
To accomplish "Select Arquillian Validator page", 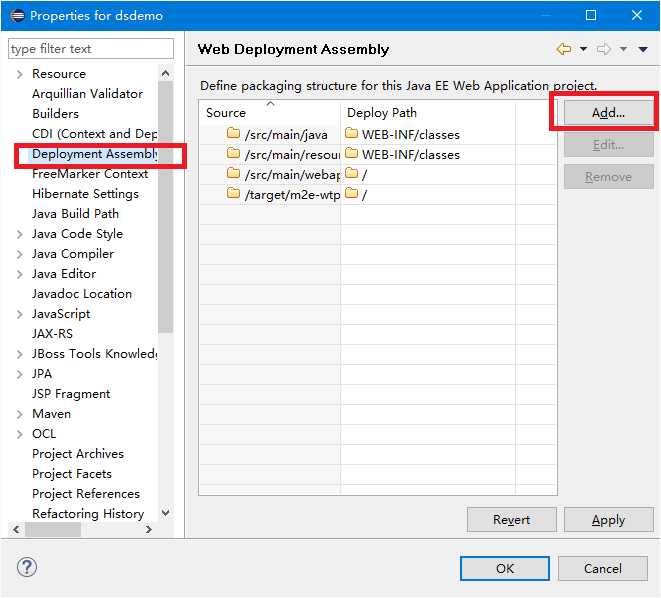I will (x=87, y=94).
